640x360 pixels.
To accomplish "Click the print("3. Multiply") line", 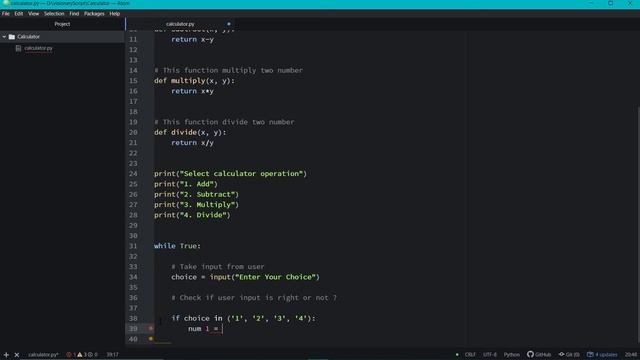I will point(196,205).
